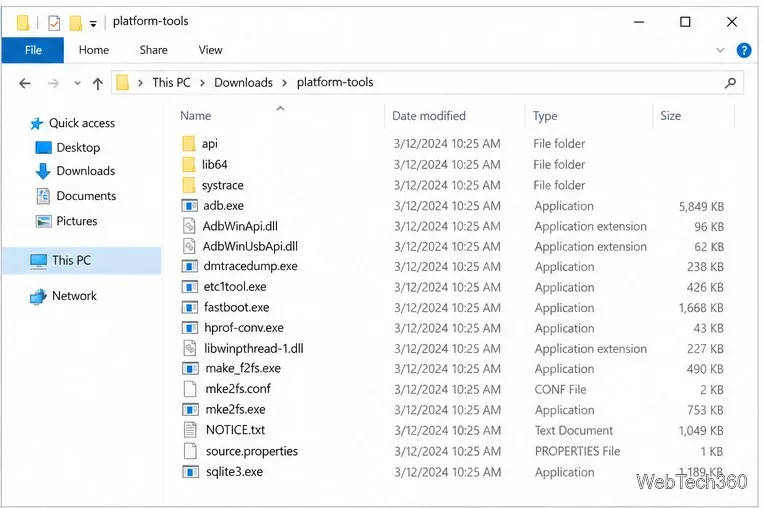
Task: Click This PC in the address bar
Action: [171, 83]
